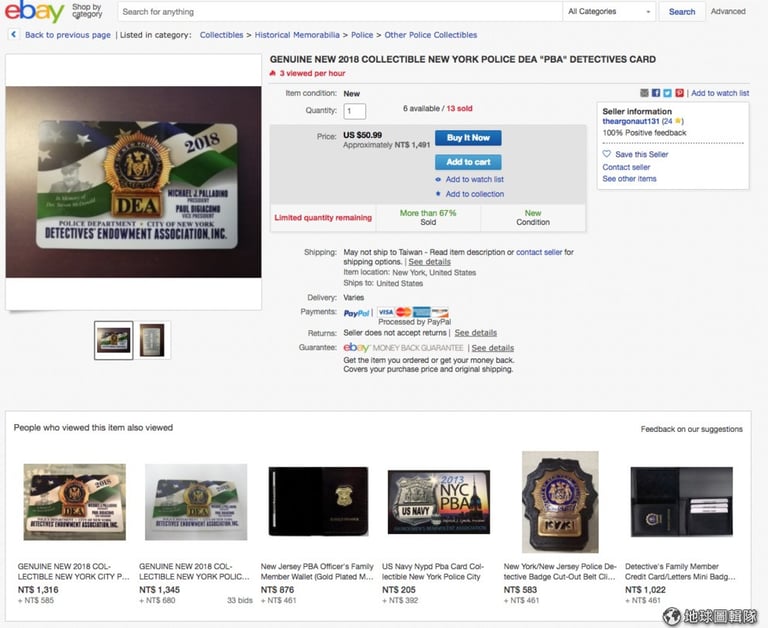The image size is (768, 628).
Task: Share listing on Facebook icon
Action: tap(656, 93)
